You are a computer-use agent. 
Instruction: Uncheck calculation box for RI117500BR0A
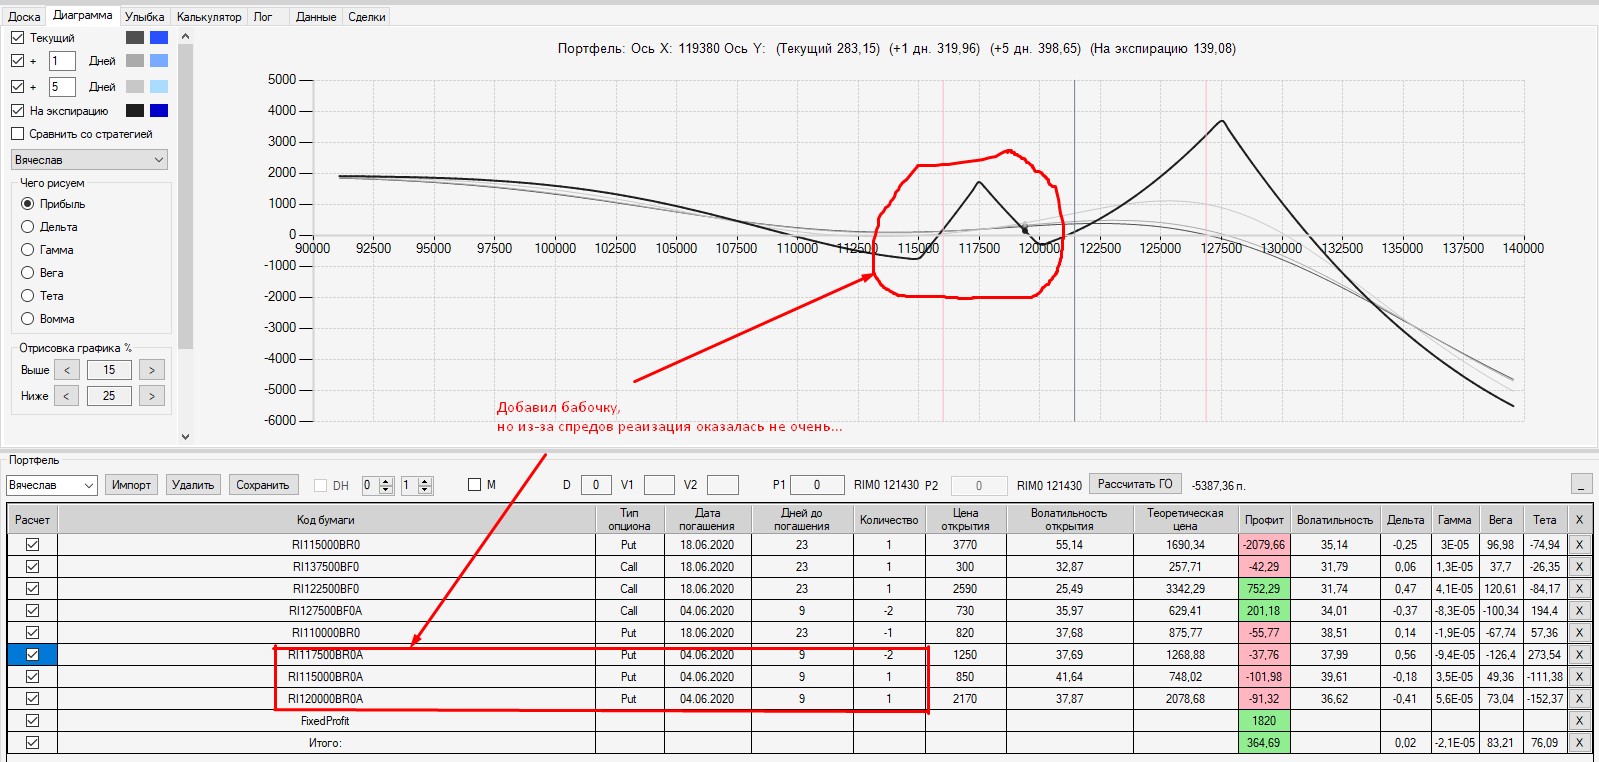(33, 655)
